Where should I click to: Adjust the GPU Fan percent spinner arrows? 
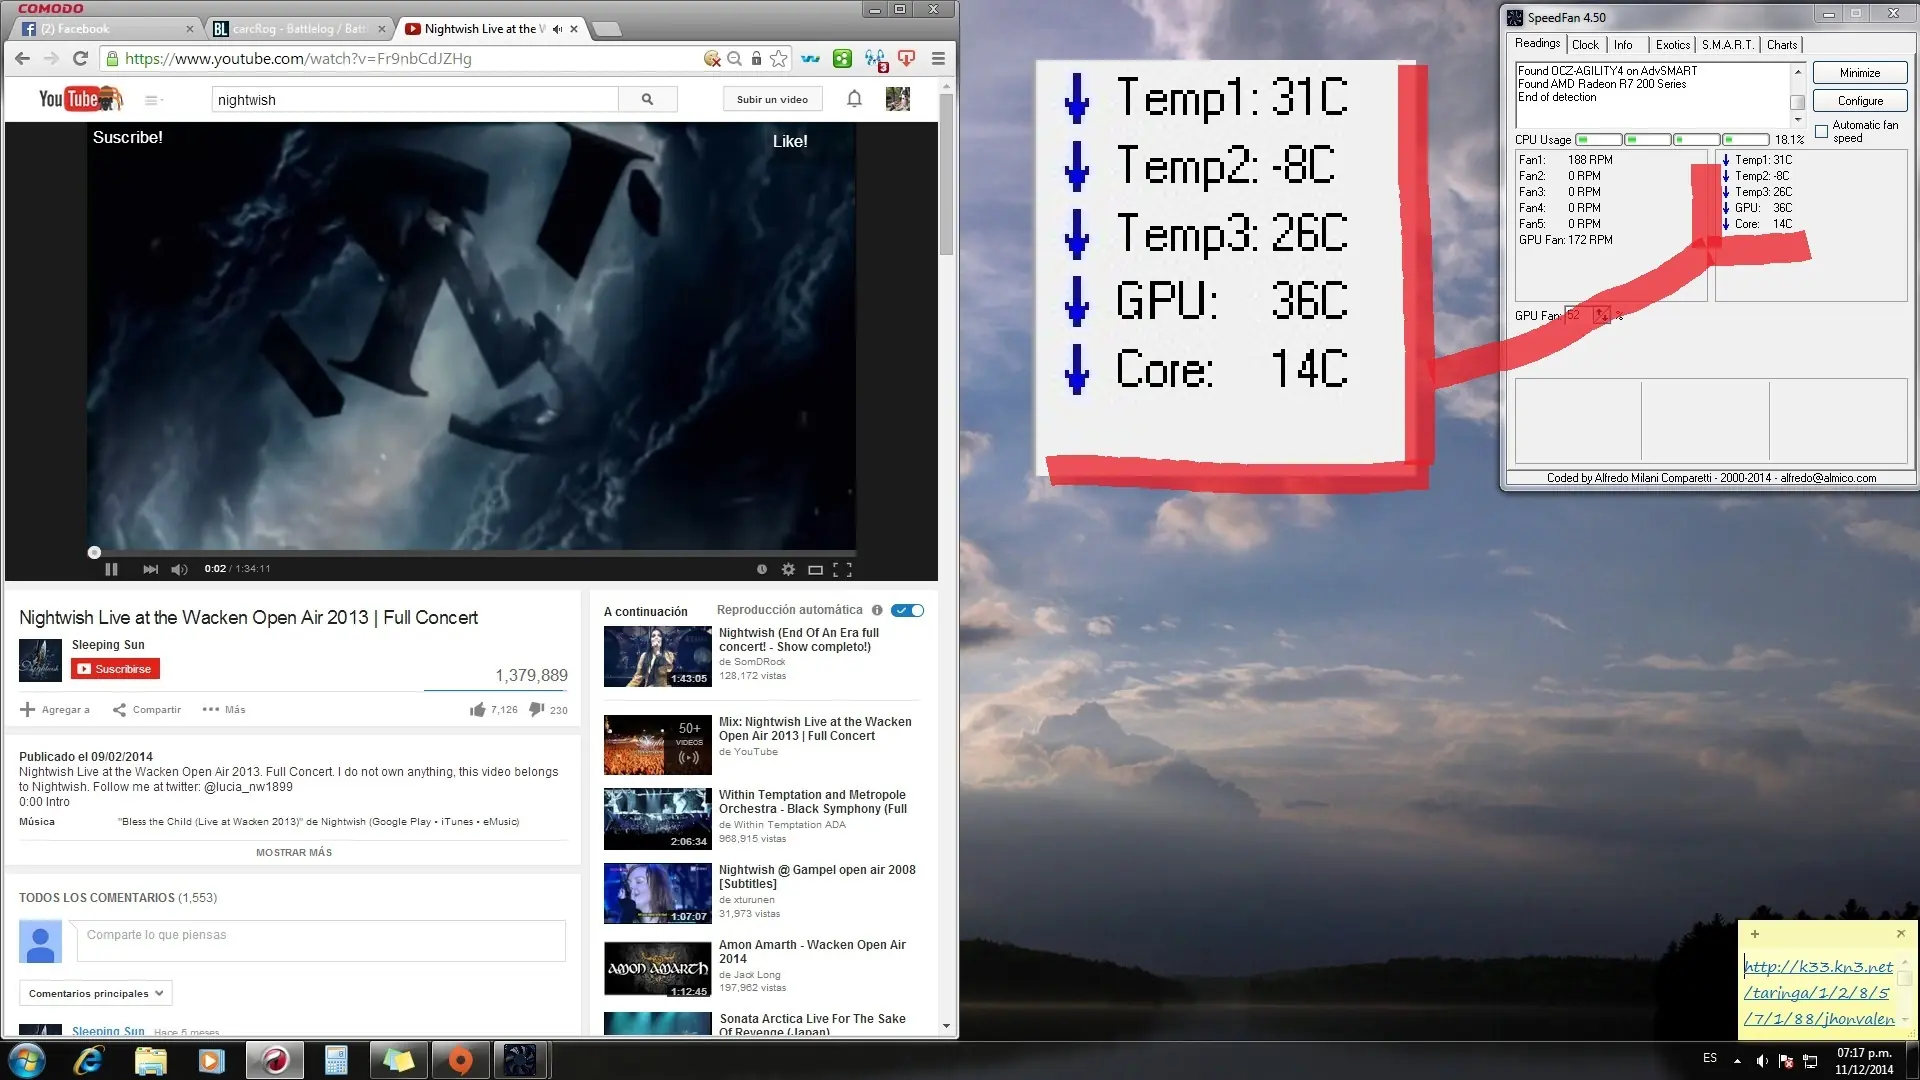click(1602, 315)
